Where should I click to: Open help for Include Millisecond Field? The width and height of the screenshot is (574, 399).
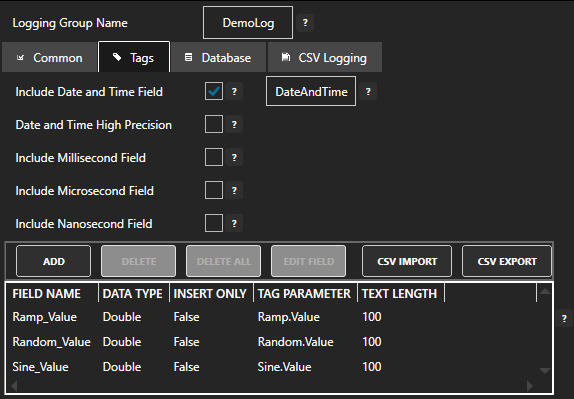tap(234, 157)
